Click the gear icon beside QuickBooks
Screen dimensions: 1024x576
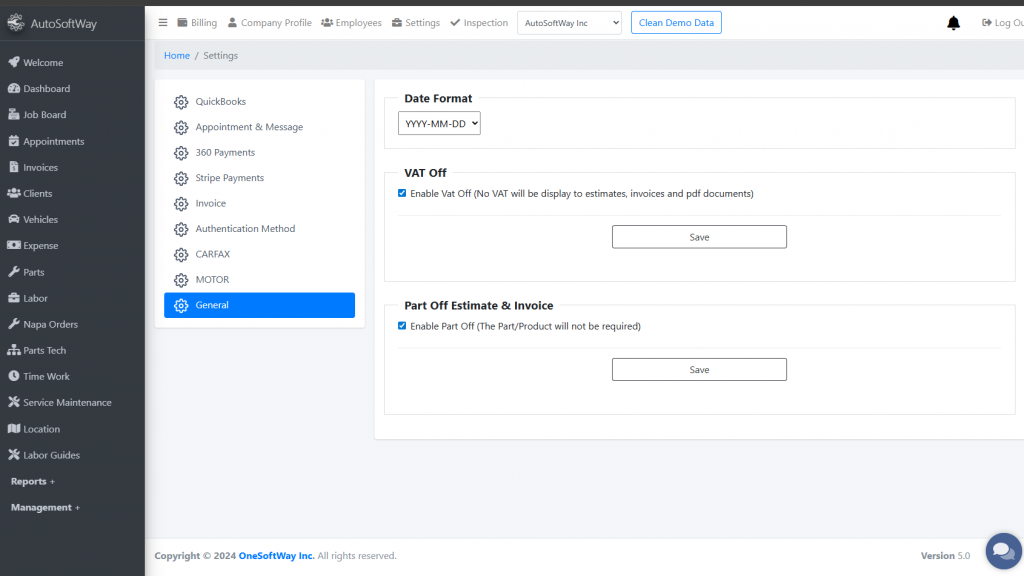point(181,102)
